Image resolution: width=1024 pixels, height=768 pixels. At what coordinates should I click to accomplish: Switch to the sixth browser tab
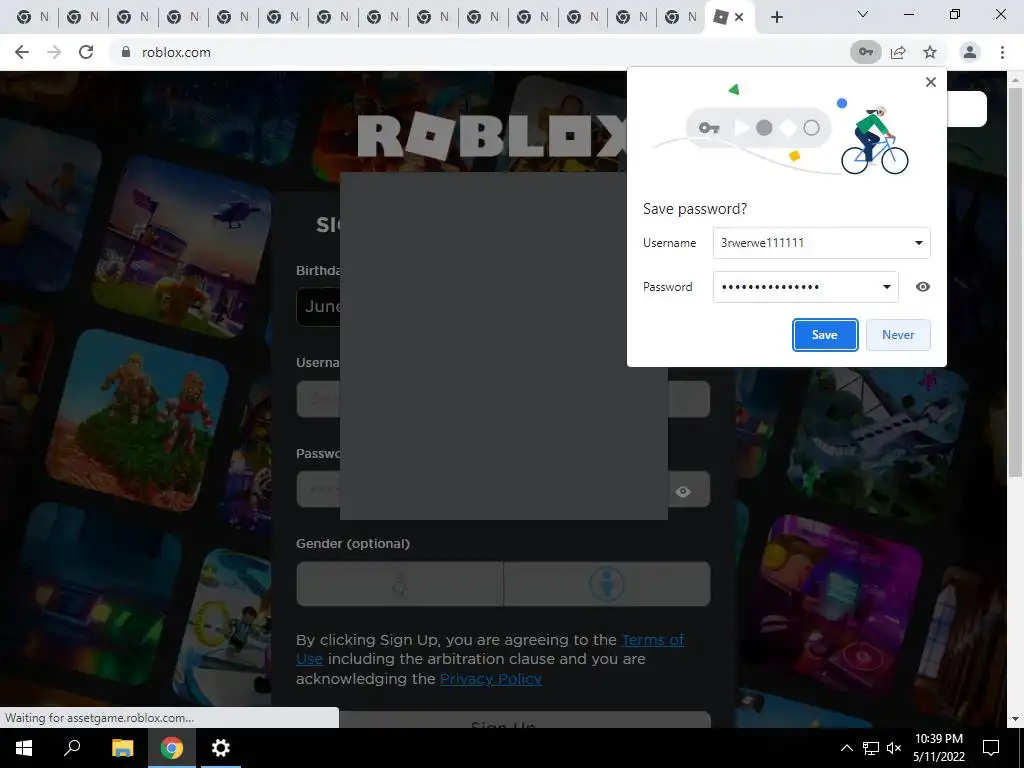pyautogui.click(x=283, y=17)
